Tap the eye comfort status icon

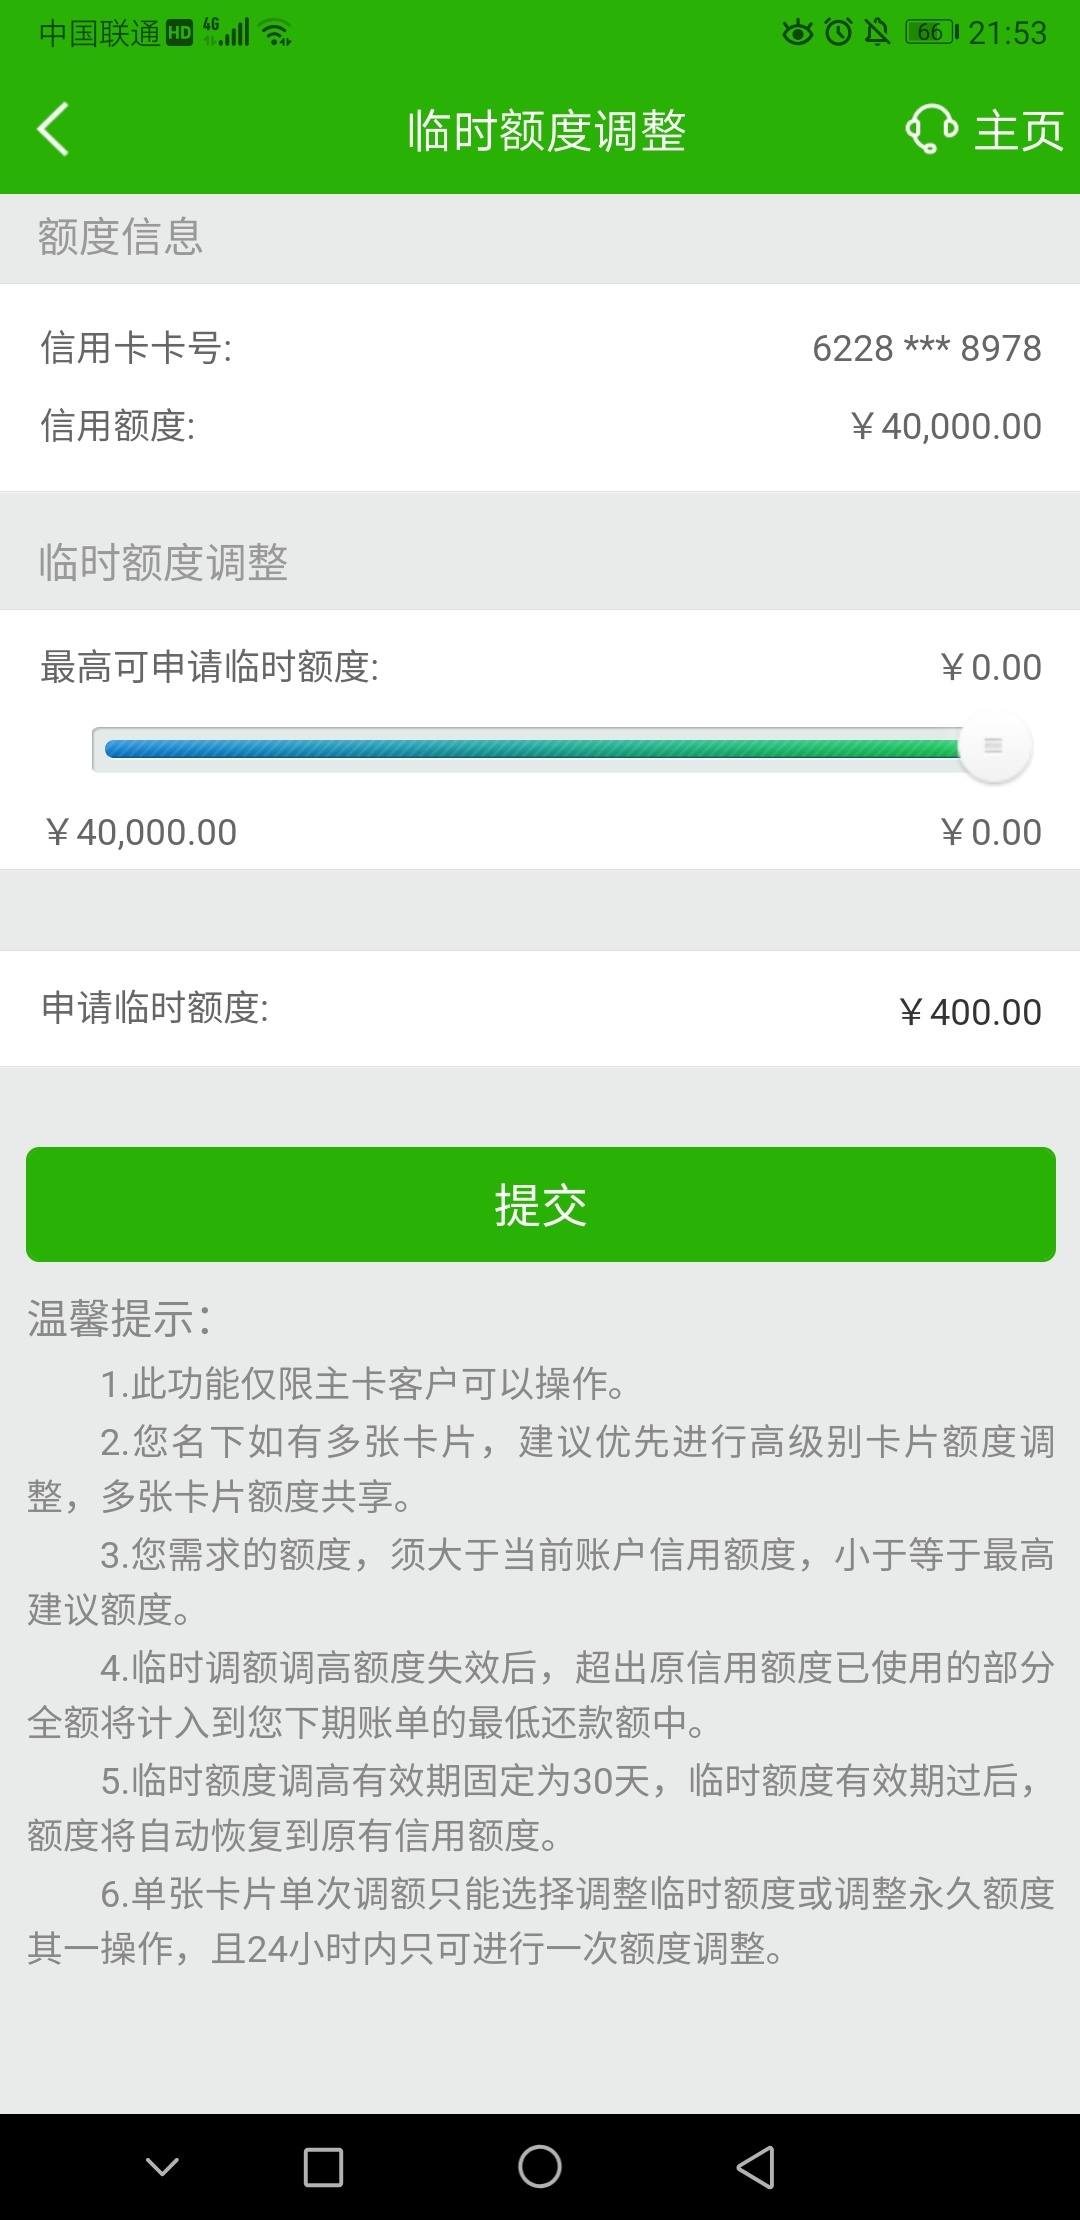click(x=797, y=33)
